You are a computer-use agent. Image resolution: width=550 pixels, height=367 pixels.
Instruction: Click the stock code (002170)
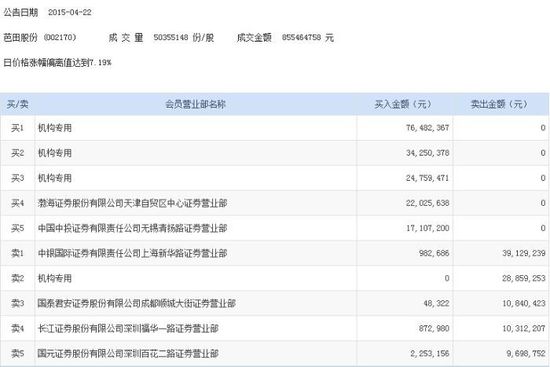[60, 37]
